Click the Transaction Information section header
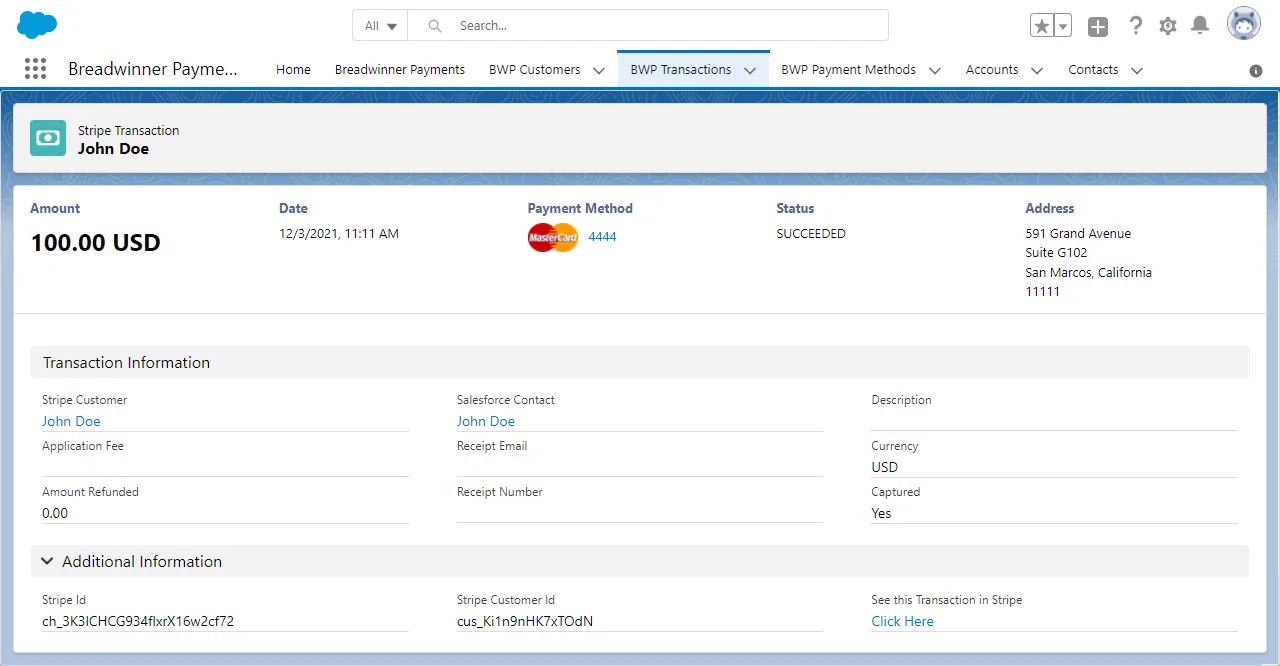 pyautogui.click(x=640, y=362)
